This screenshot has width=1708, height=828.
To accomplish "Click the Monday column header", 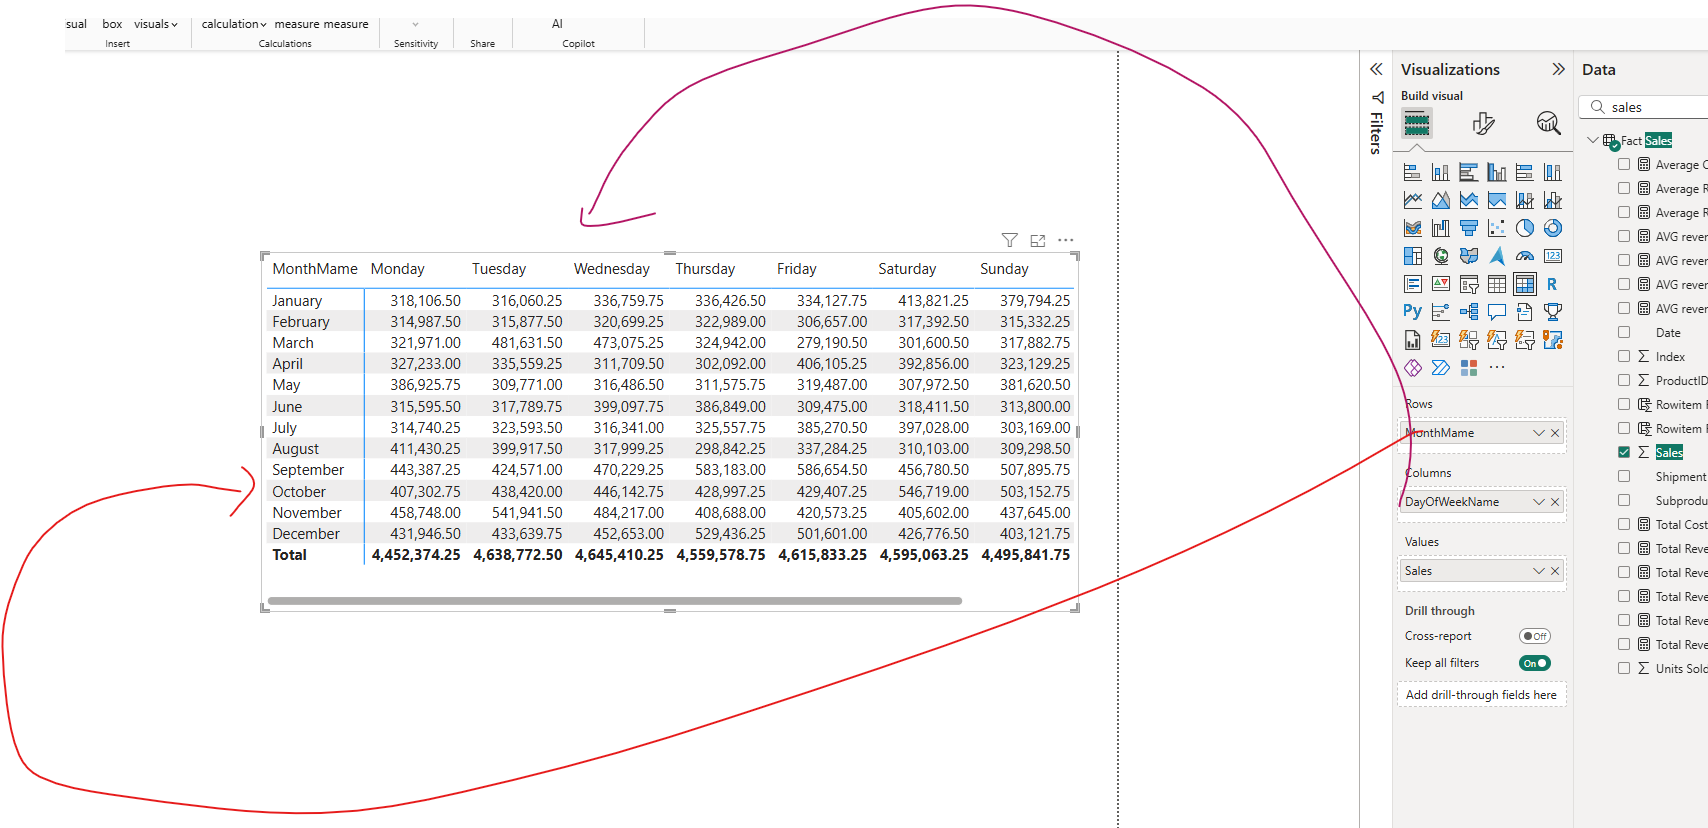I will [398, 269].
